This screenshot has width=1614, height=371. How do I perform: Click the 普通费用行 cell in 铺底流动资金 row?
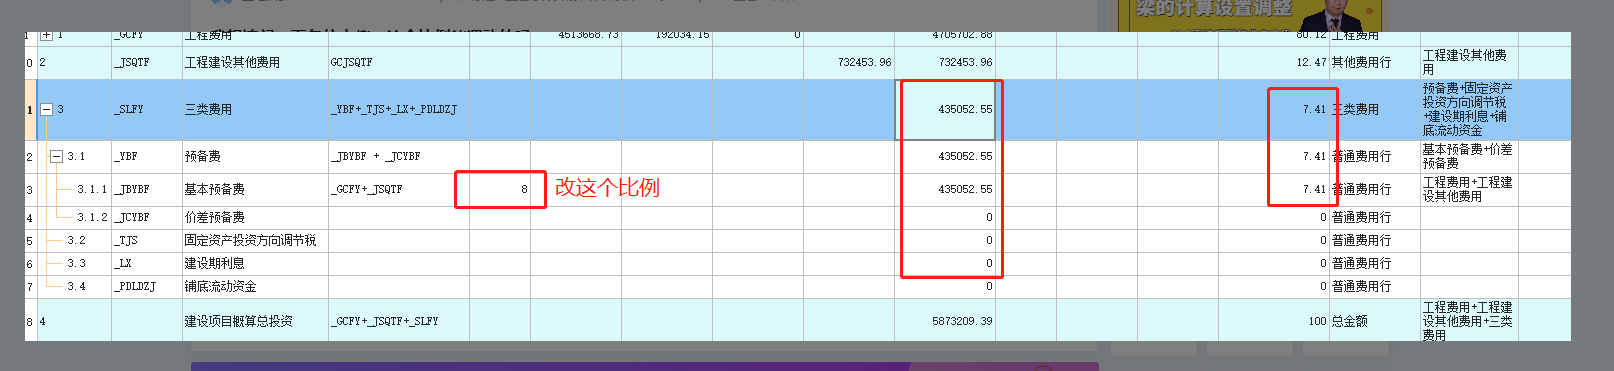click(x=1375, y=286)
